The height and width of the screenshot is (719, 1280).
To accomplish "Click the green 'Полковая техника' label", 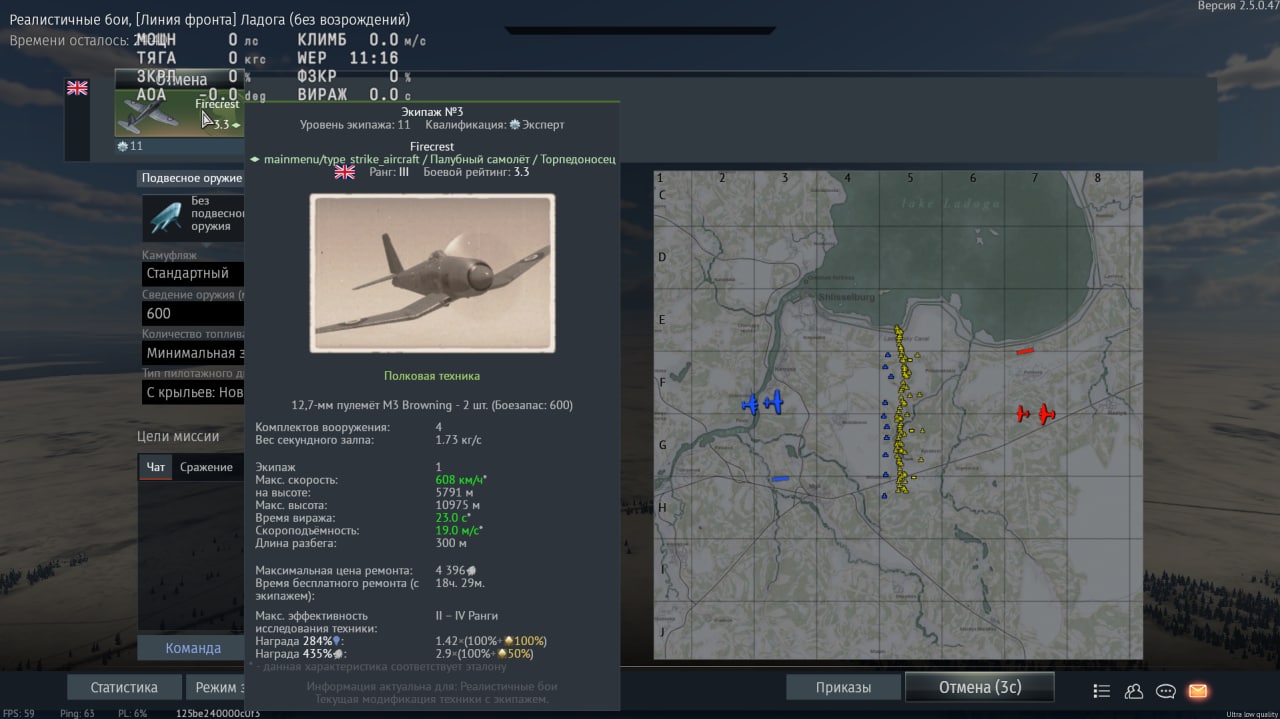I will coord(432,376).
